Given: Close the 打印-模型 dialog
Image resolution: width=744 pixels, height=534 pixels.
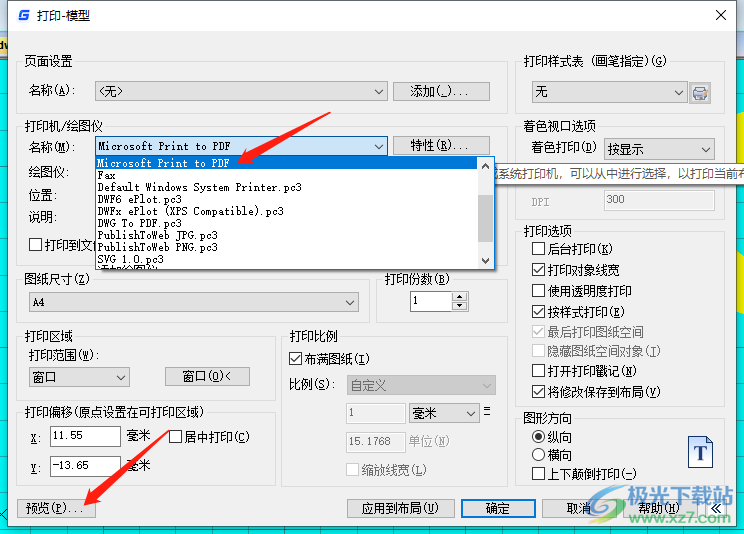Looking at the screenshot, I should point(721,15).
